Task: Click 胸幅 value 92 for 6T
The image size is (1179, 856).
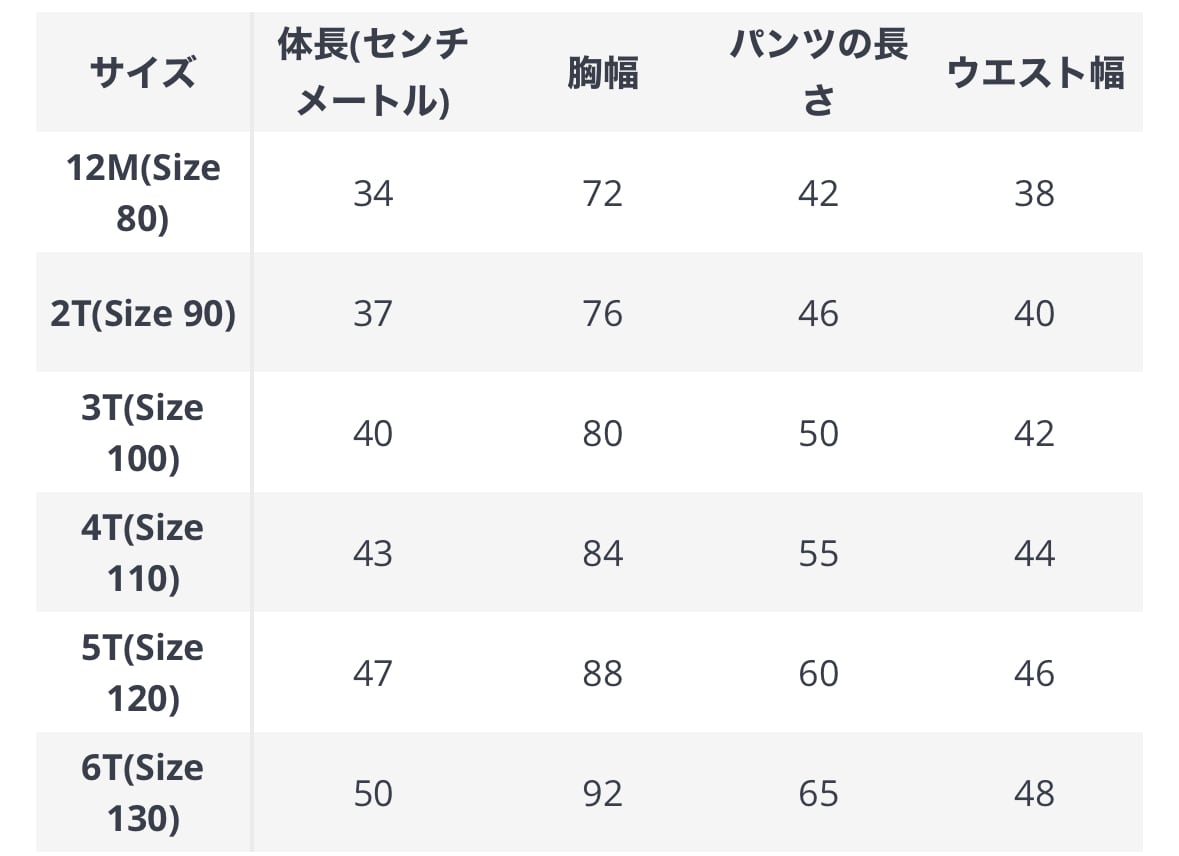Action: 602,793
